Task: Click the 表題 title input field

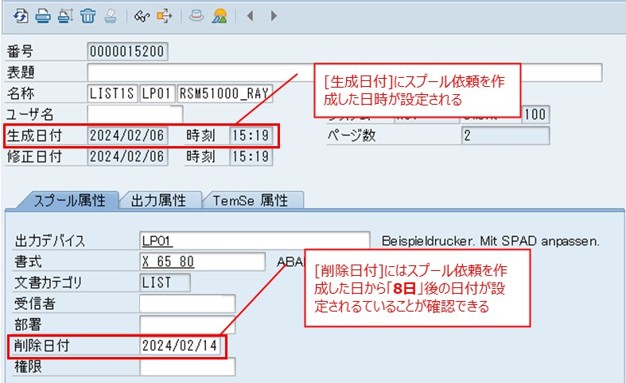Action: pyautogui.click(x=345, y=73)
